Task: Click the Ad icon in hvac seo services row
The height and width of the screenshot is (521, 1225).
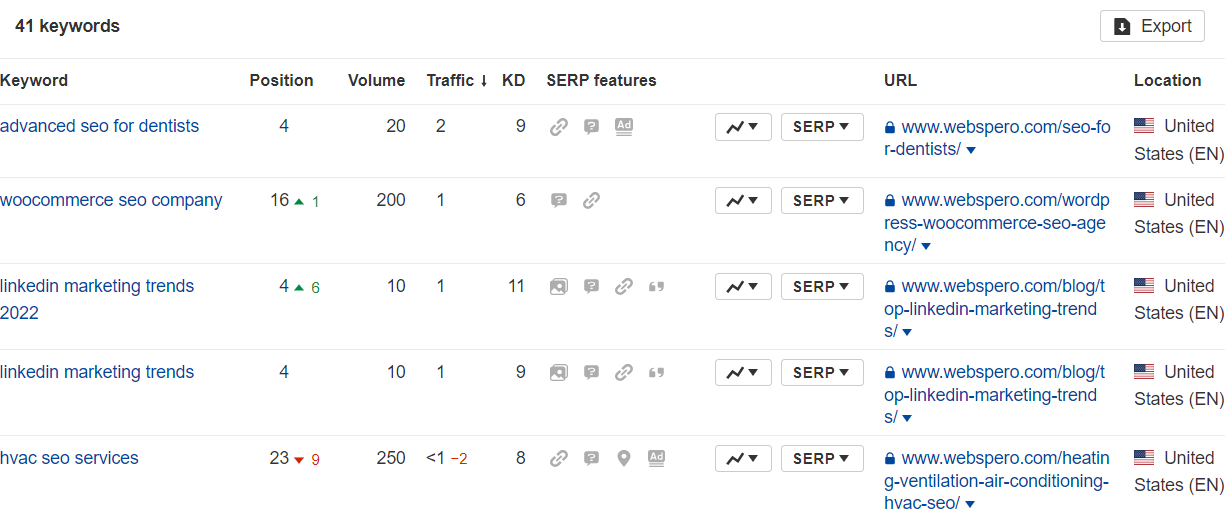Action: (656, 458)
